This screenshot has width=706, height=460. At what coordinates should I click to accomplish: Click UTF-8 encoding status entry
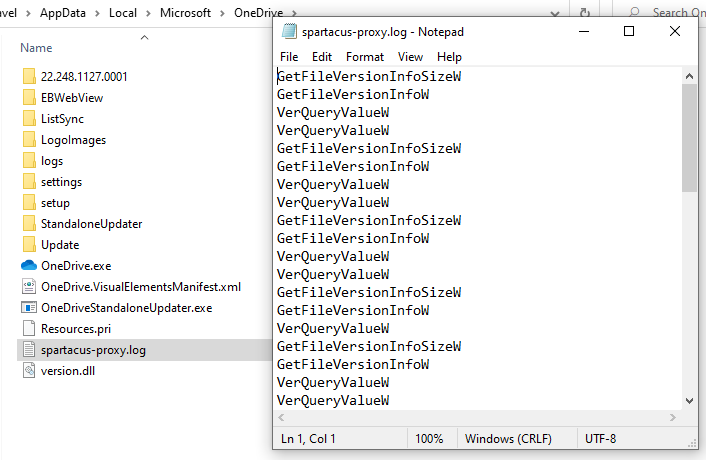pyautogui.click(x=600, y=438)
